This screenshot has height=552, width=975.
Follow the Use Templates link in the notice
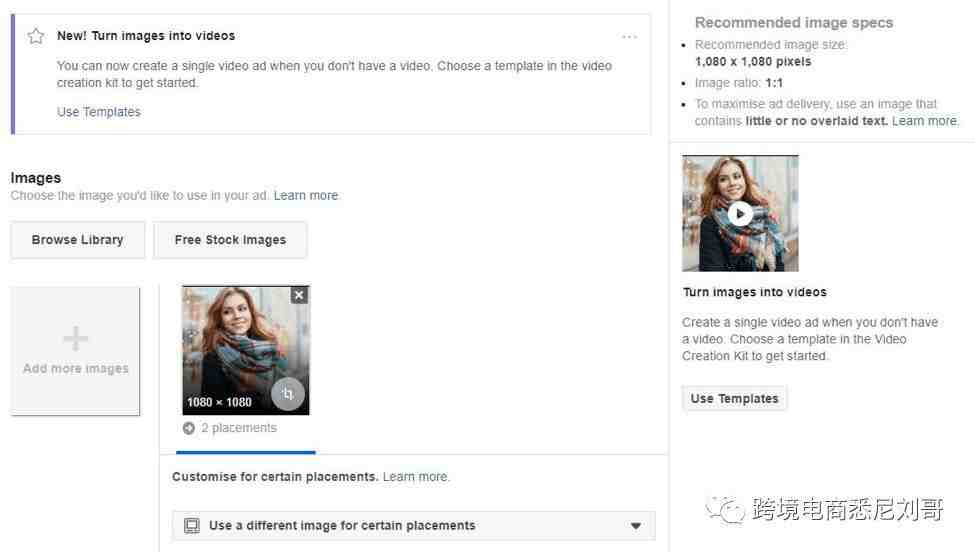click(99, 112)
